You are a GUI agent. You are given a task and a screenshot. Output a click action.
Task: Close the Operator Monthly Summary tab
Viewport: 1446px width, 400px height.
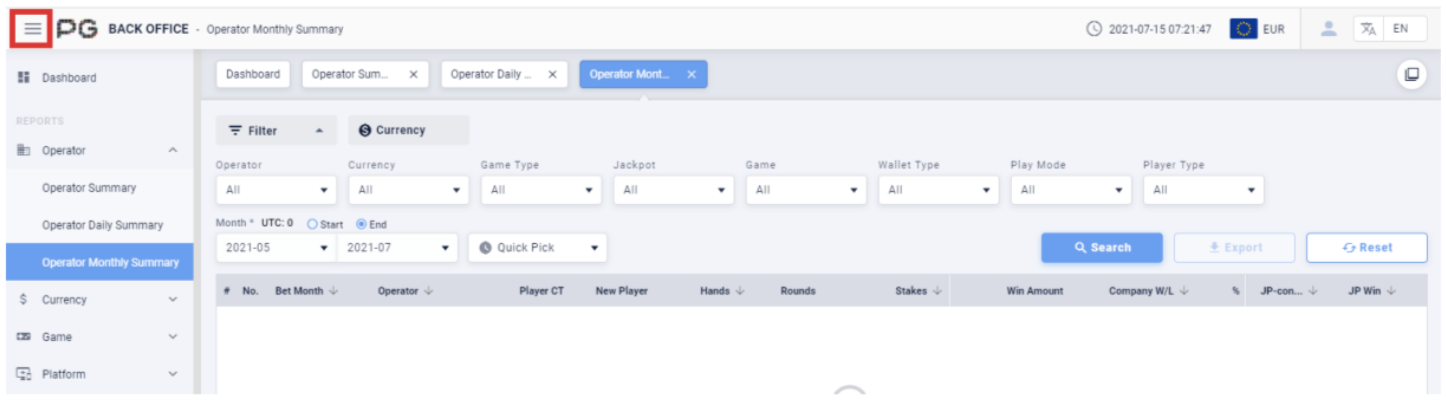tap(691, 75)
